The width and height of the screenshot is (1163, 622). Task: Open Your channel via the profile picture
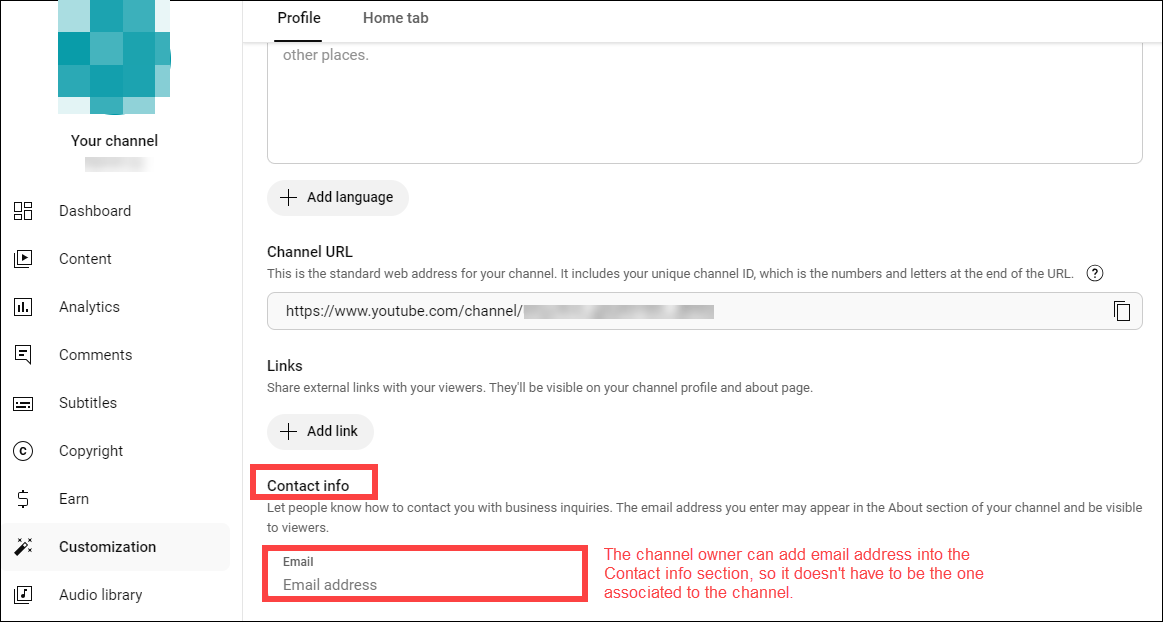[x=114, y=58]
